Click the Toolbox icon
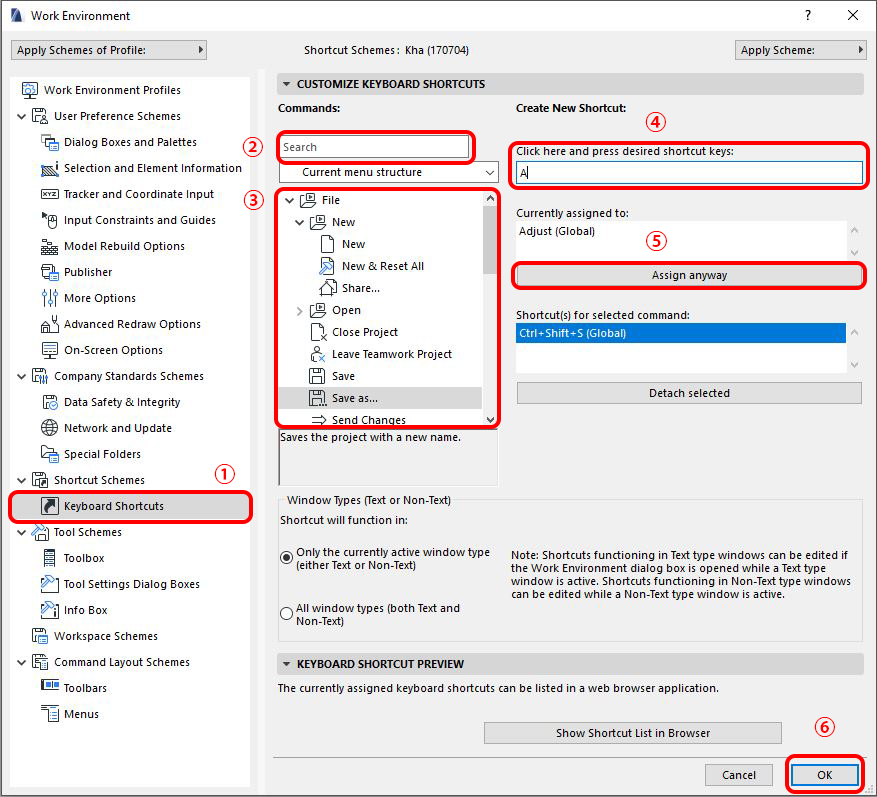The height and width of the screenshot is (797, 877). (x=50, y=558)
